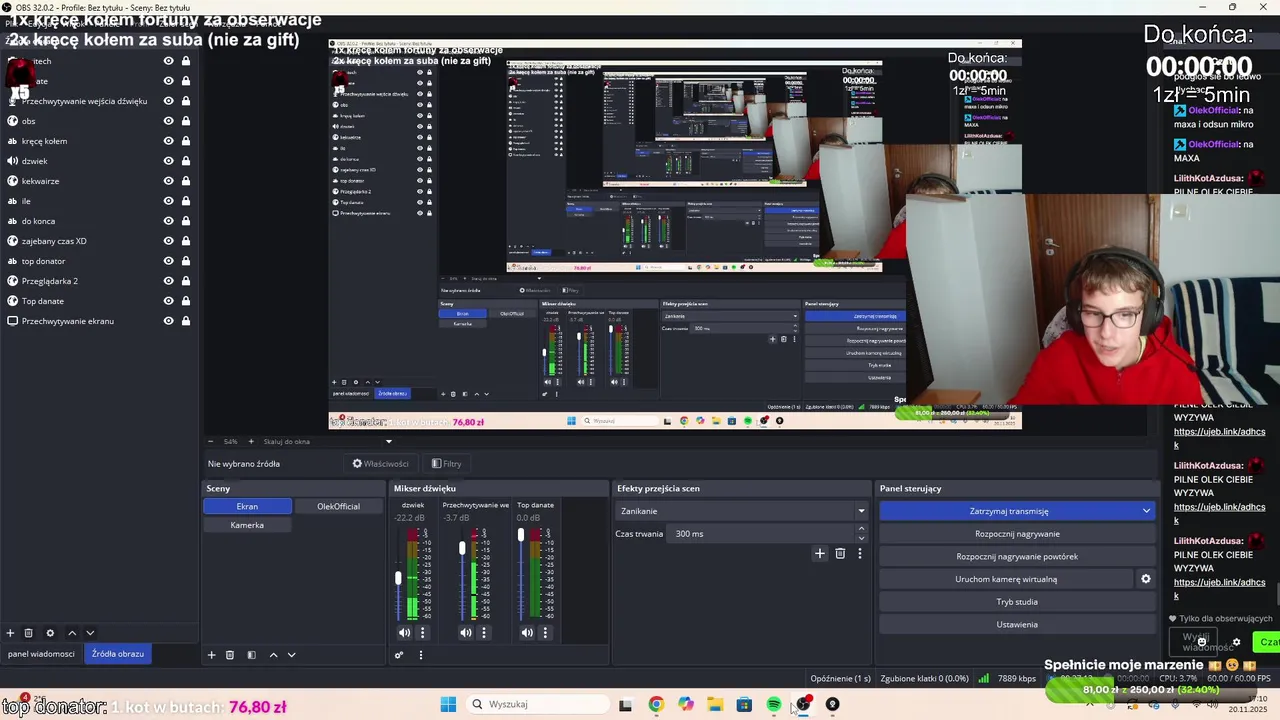Open scene filters icon in scenes toolbar
The height and width of the screenshot is (720, 1280).
pyautogui.click(x=251, y=655)
